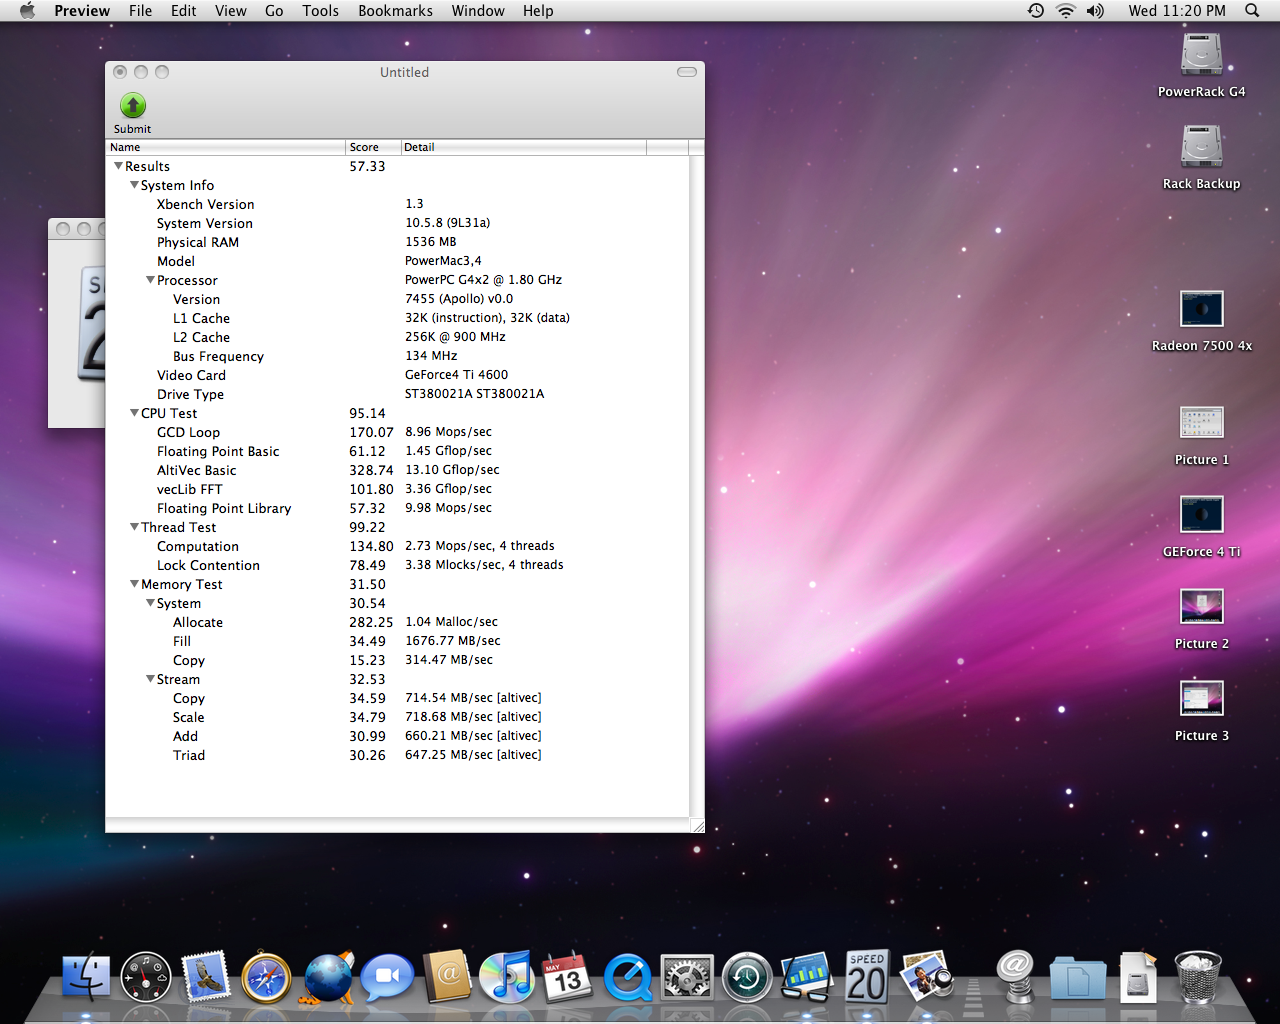1280x1024 pixels.
Task: Click the clock showing Wed 11:20 PM
Action: pyautogui.click(x=1177, y=10)
